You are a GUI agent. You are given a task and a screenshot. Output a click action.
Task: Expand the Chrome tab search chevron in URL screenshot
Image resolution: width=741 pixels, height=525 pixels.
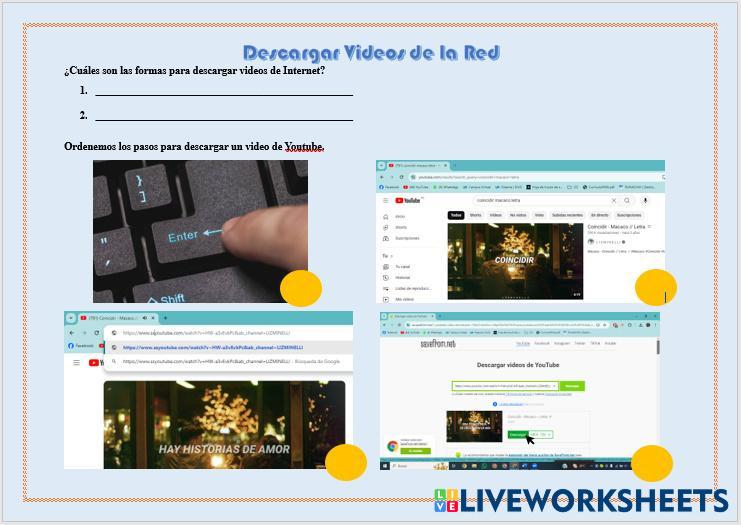(x=71, y=318)
